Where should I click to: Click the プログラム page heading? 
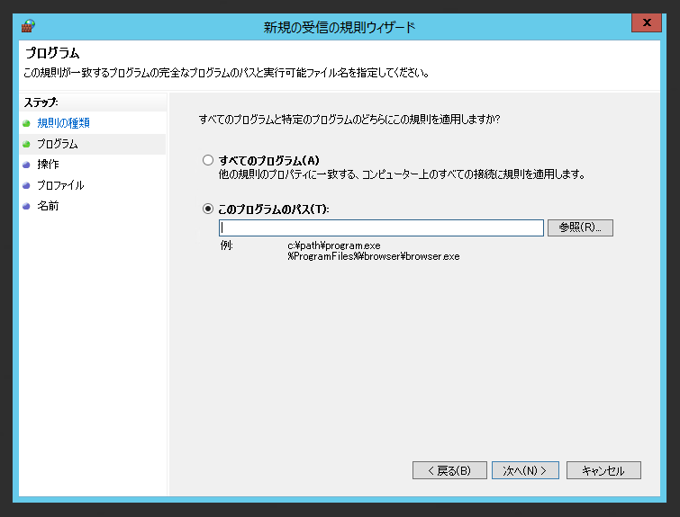coord(52,53)
